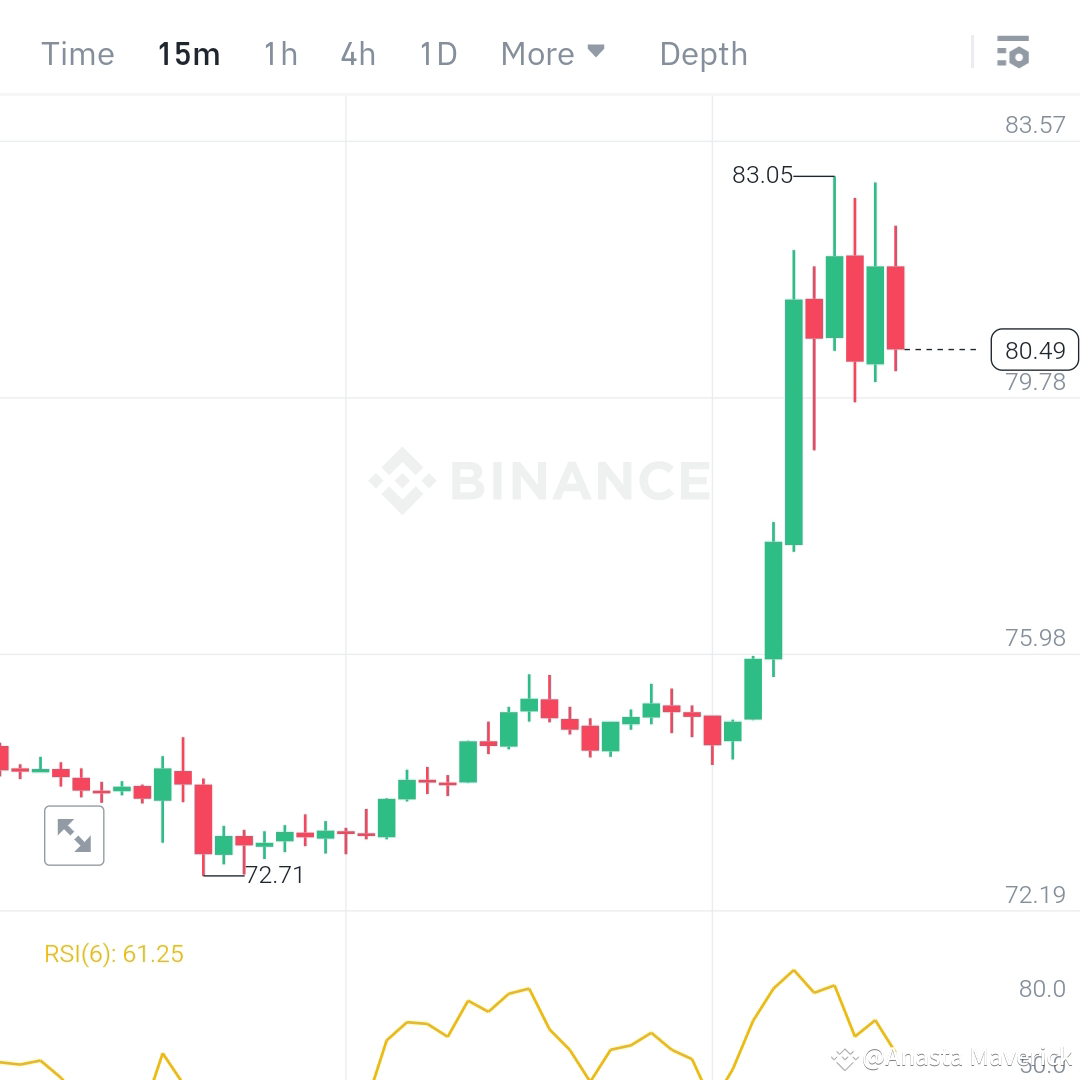Screen dimensions: 1080x1080
Task: Switch to the 1h timeframe tab
Action: (x=279, y=54)
